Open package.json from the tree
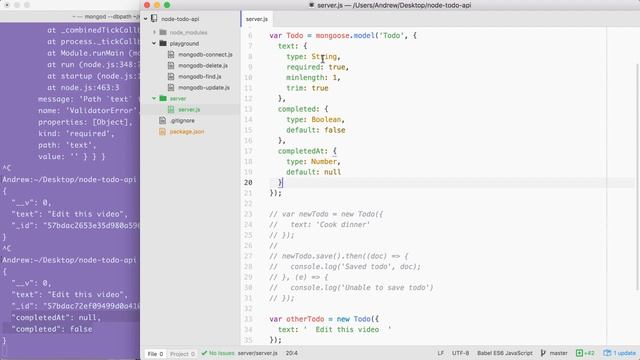The image size is (640, 360). (187, 131)
